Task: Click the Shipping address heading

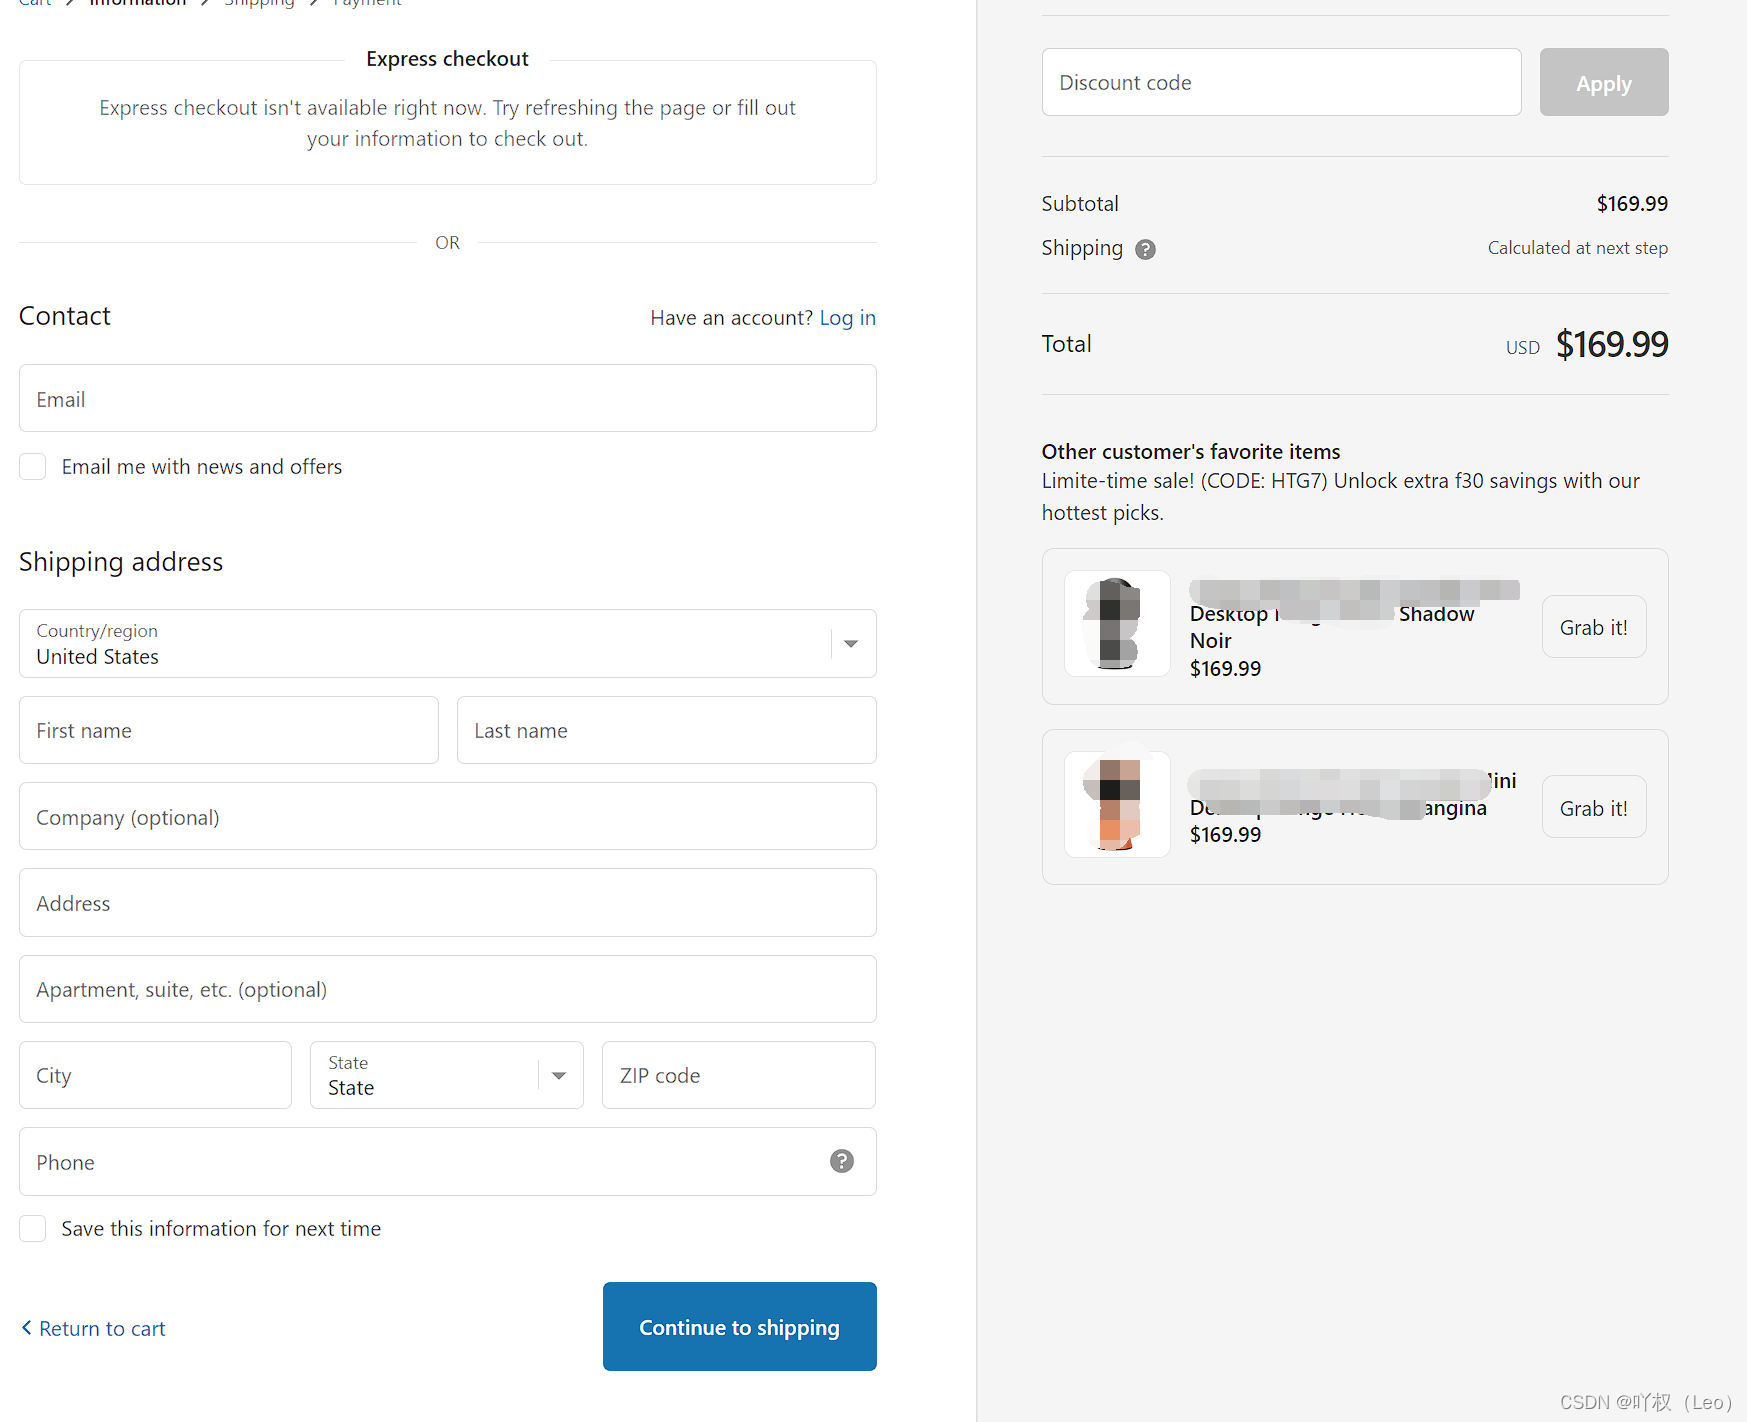Action: pyautogui.click(x=121, y=562)
